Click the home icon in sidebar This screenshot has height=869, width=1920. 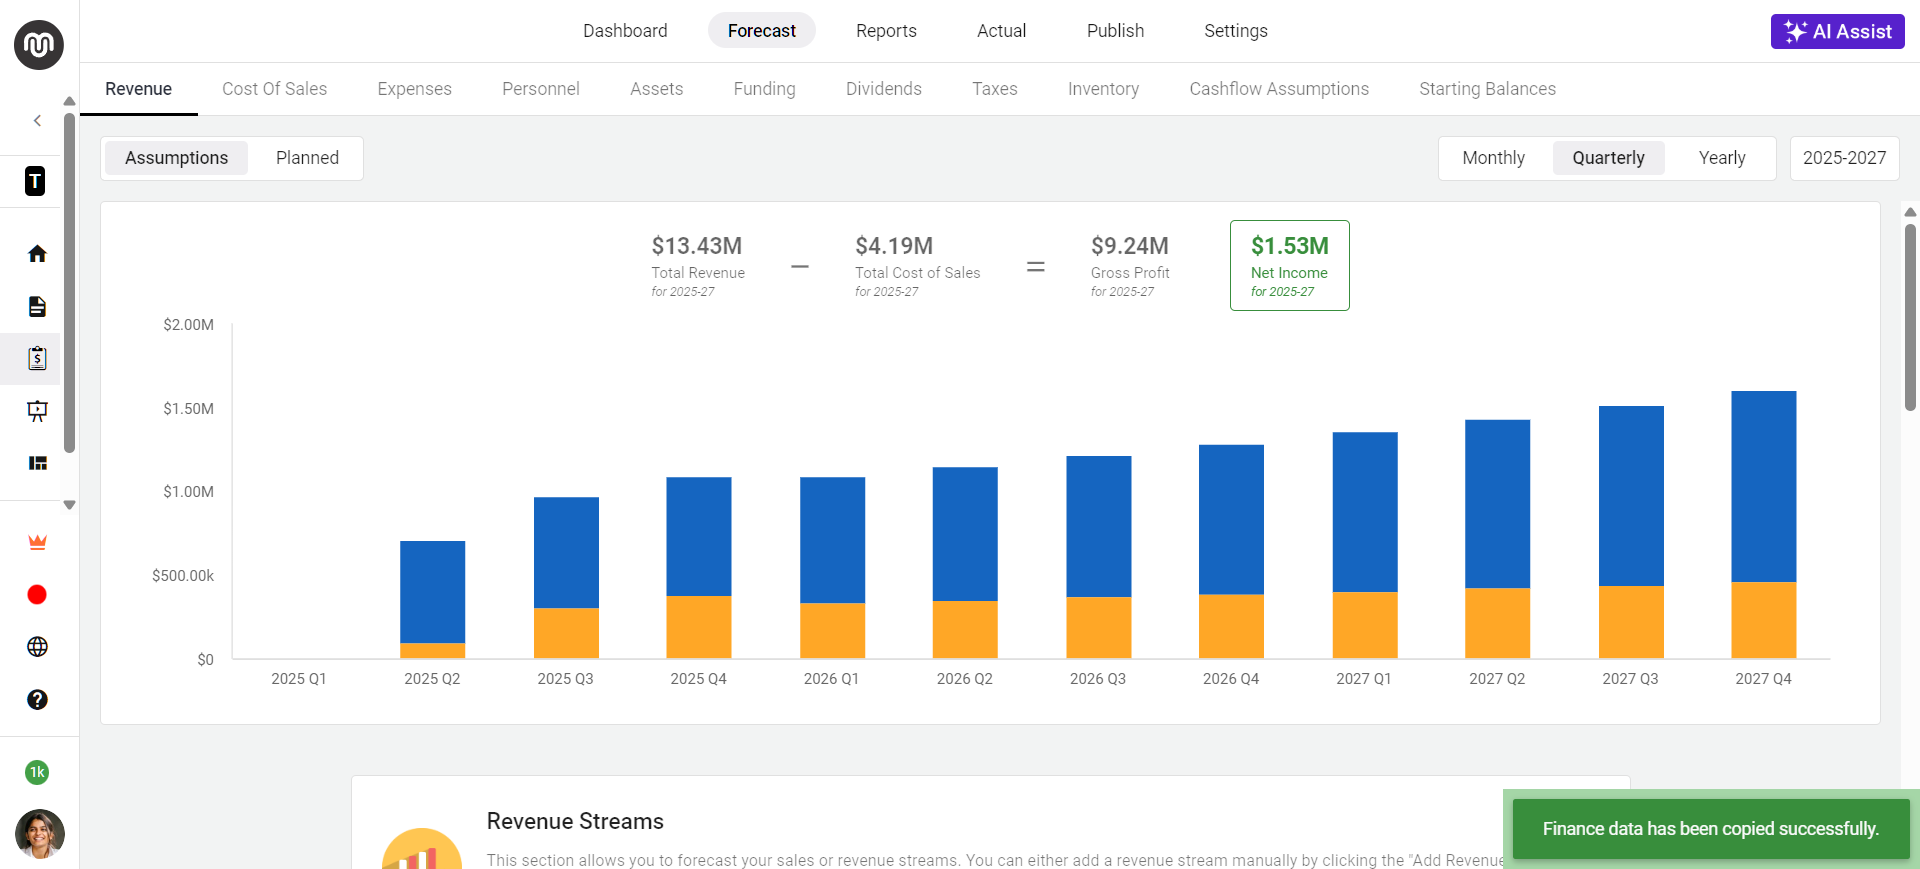tap(37, 254)
